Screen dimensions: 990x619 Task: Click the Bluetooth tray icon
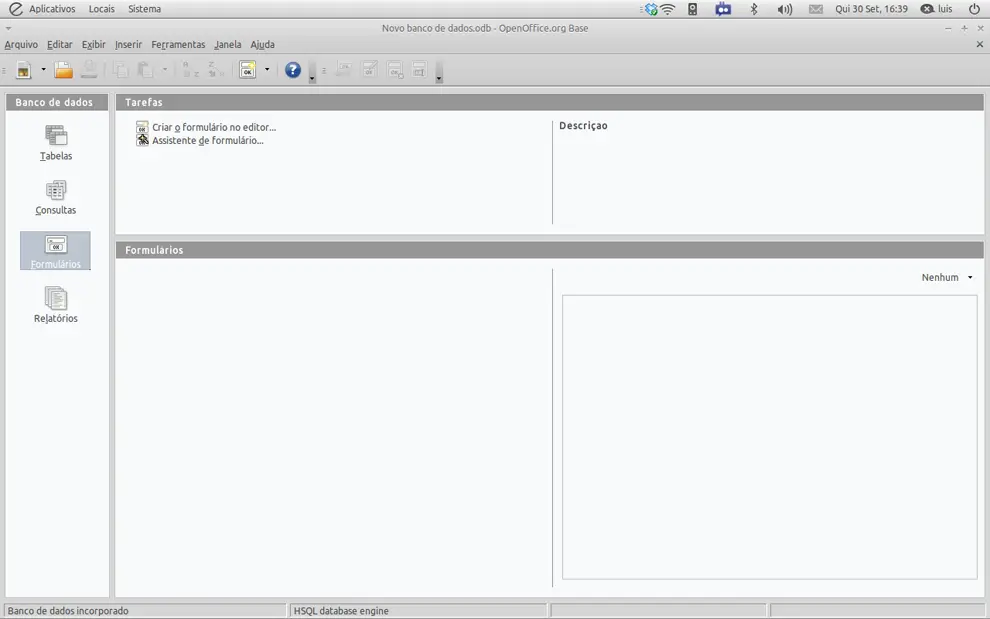click(x=753, y=9)
